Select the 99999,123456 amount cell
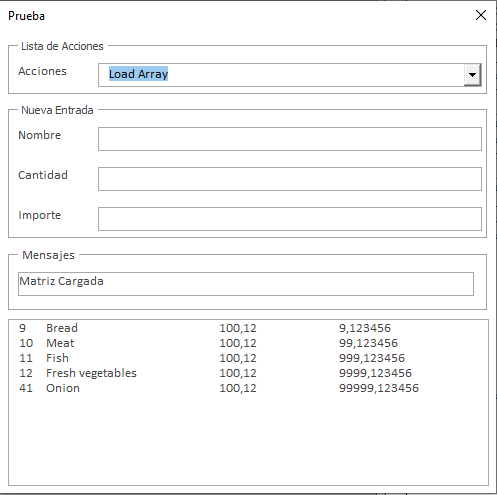This screenshot has width=497, height=495. point(379,388)
